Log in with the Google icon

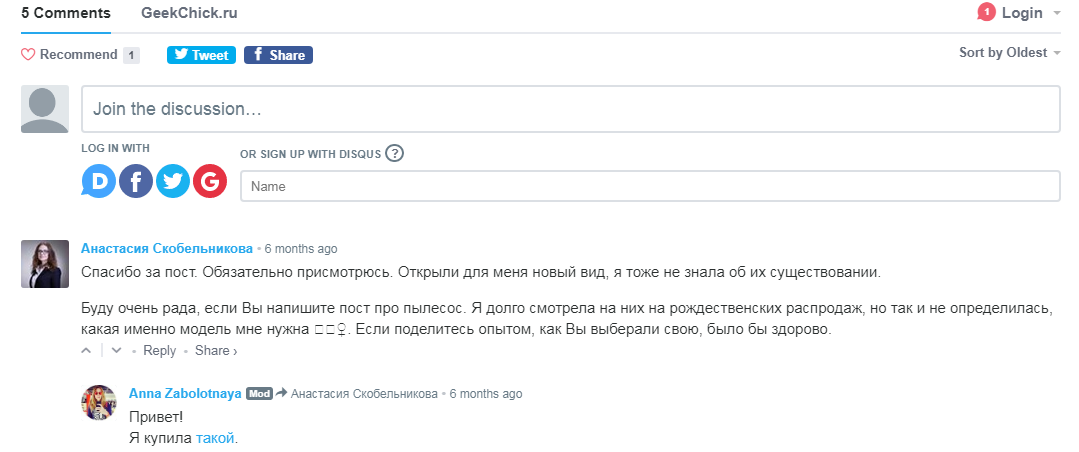210,182
